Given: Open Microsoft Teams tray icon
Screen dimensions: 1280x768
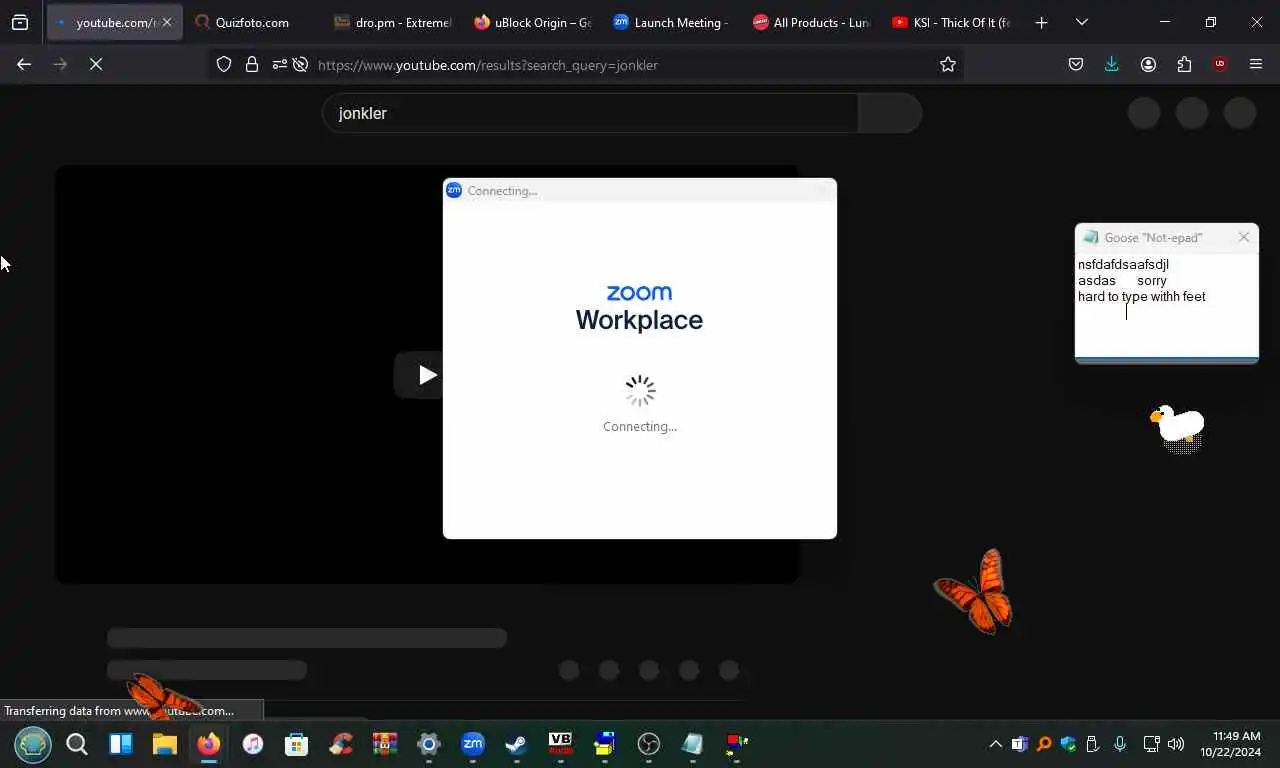Looking at the screenshot, I should tap(1020, 744).
